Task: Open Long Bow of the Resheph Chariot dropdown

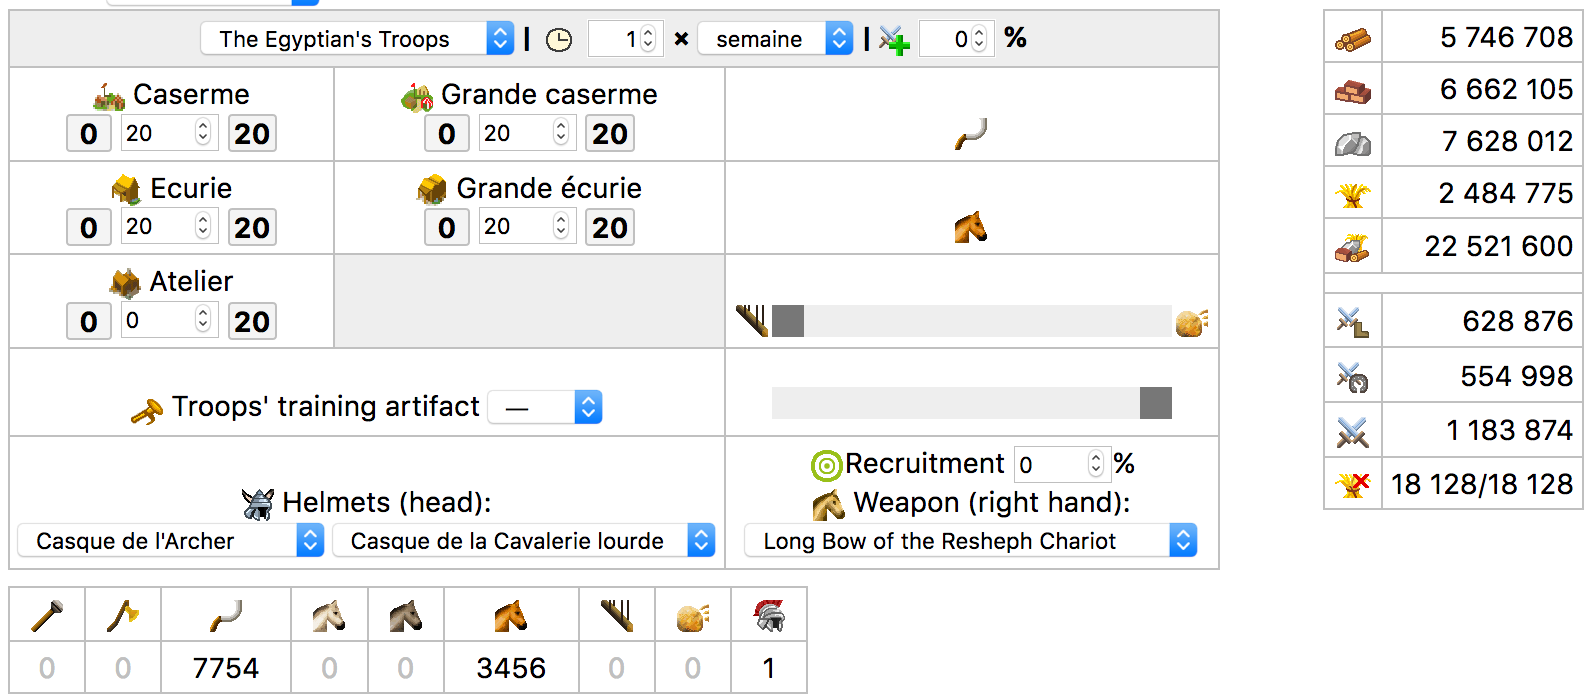Action: [x=971, y=541]
